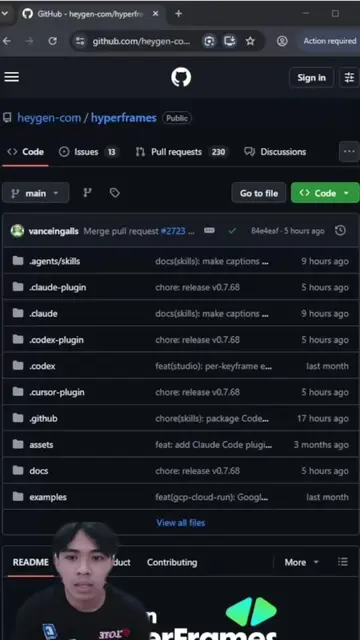Open the browser profile avatar icon
Viewport: 360px width, 640px height.
(282, 41)
